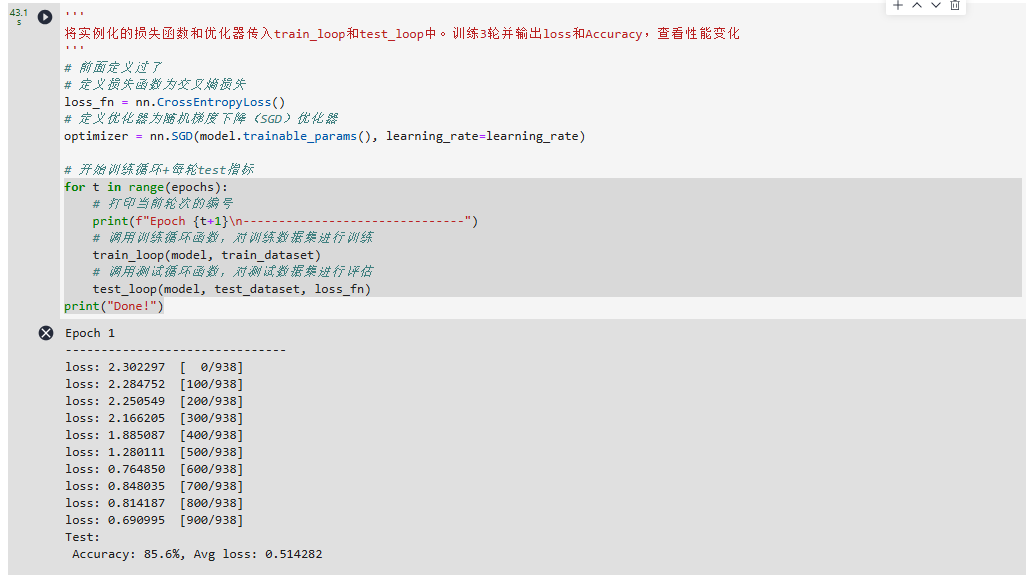Click the output line 'loss: 0.848035 [700/938]'
Image resolution: width=1034 pixels, height=575 pixels.
coord(154,487)
